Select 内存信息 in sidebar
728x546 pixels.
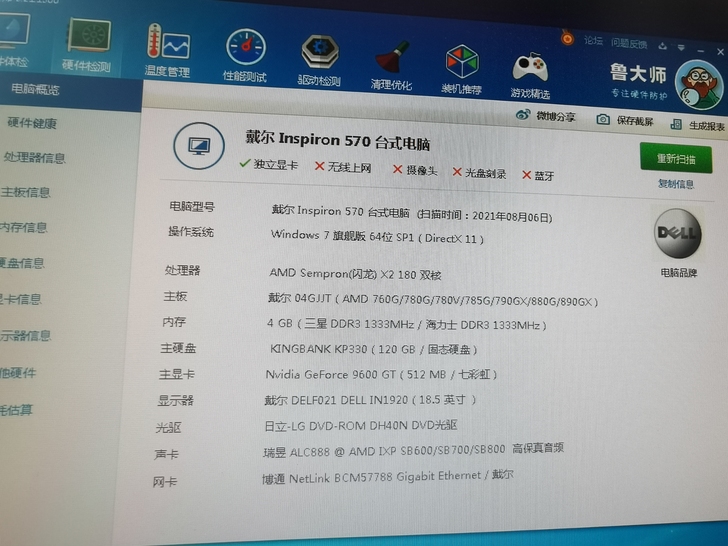23,227
